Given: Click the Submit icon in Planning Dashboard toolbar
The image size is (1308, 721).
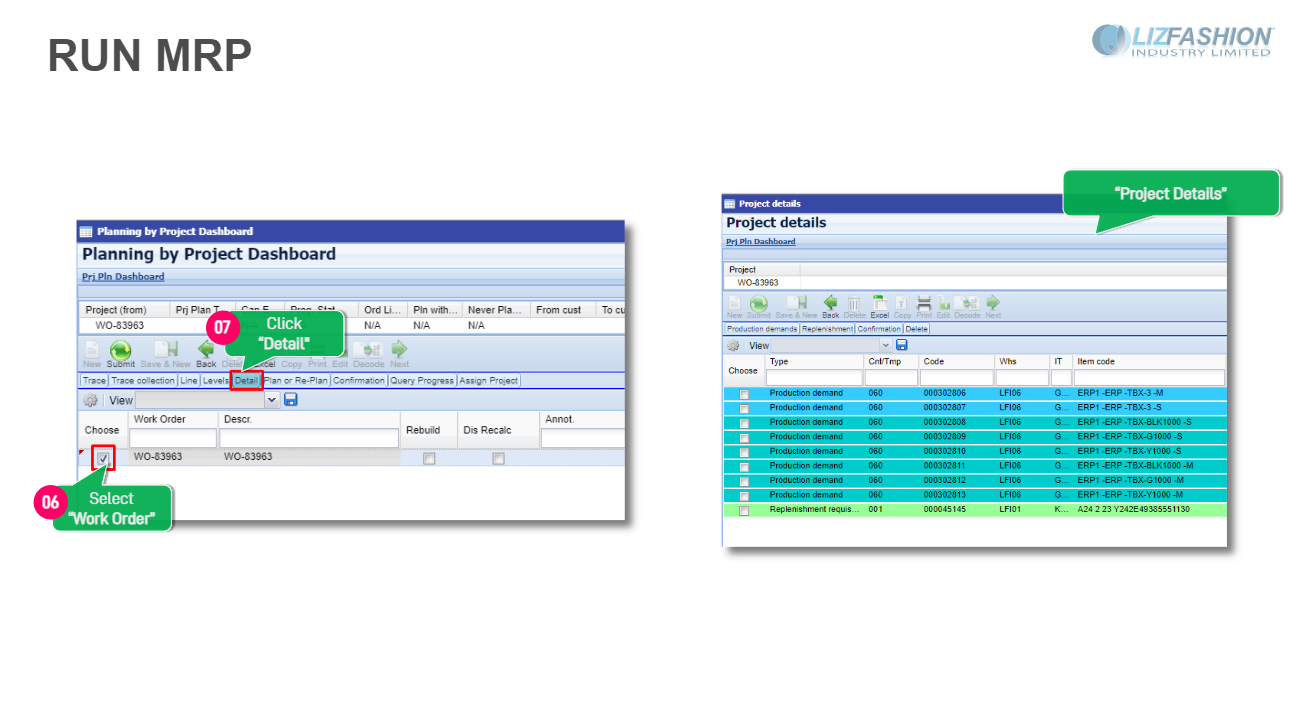Looking at the screenshot, I should tap(120, 352).
